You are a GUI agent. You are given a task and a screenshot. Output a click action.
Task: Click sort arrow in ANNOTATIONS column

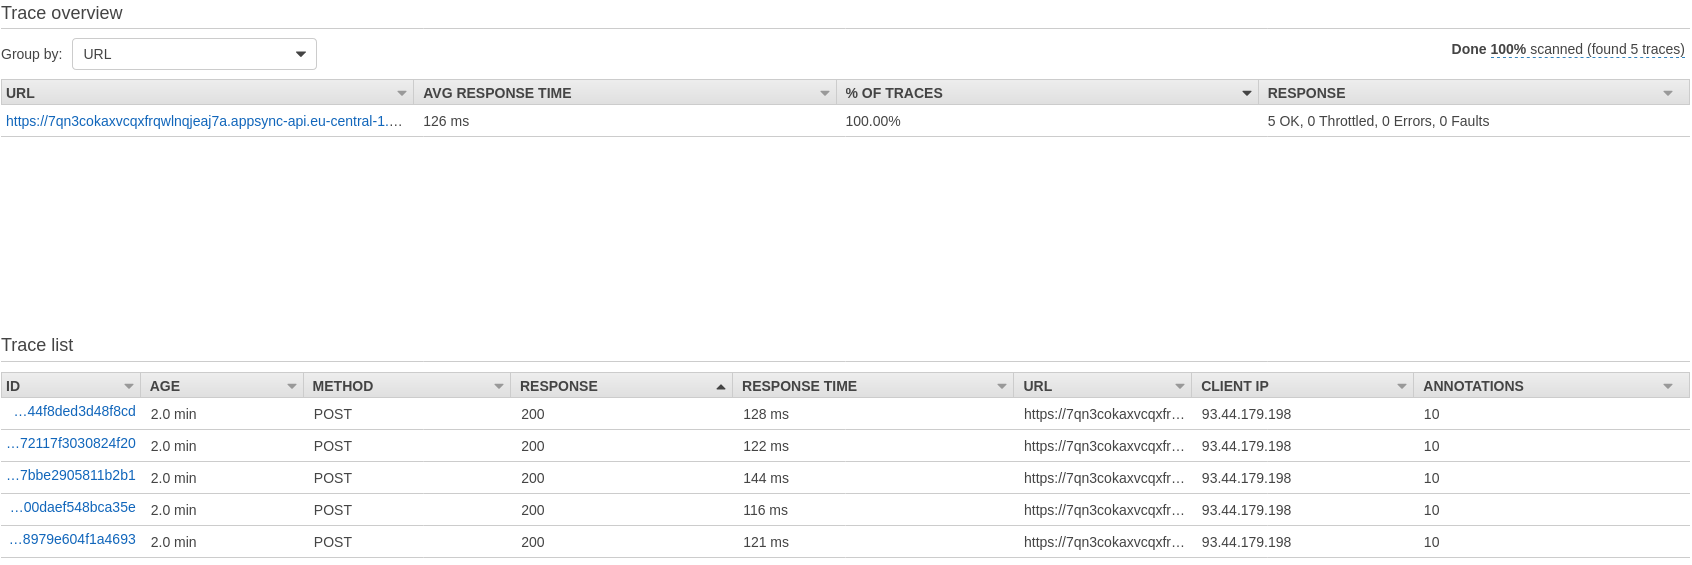click(x=1668, y=386)
